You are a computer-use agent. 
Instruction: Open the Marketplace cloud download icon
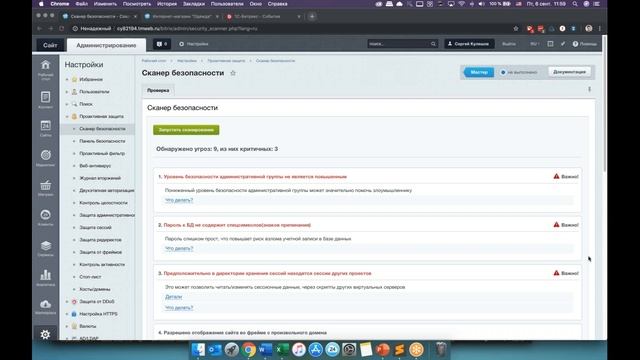coord(45,304)
